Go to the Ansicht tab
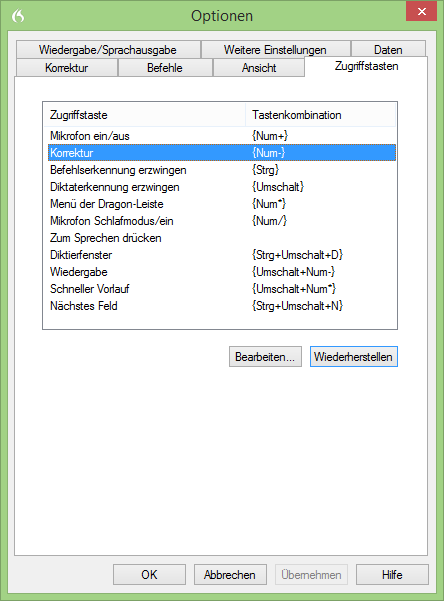Screen dimensions: 444x601 click(x=259, y=67)
